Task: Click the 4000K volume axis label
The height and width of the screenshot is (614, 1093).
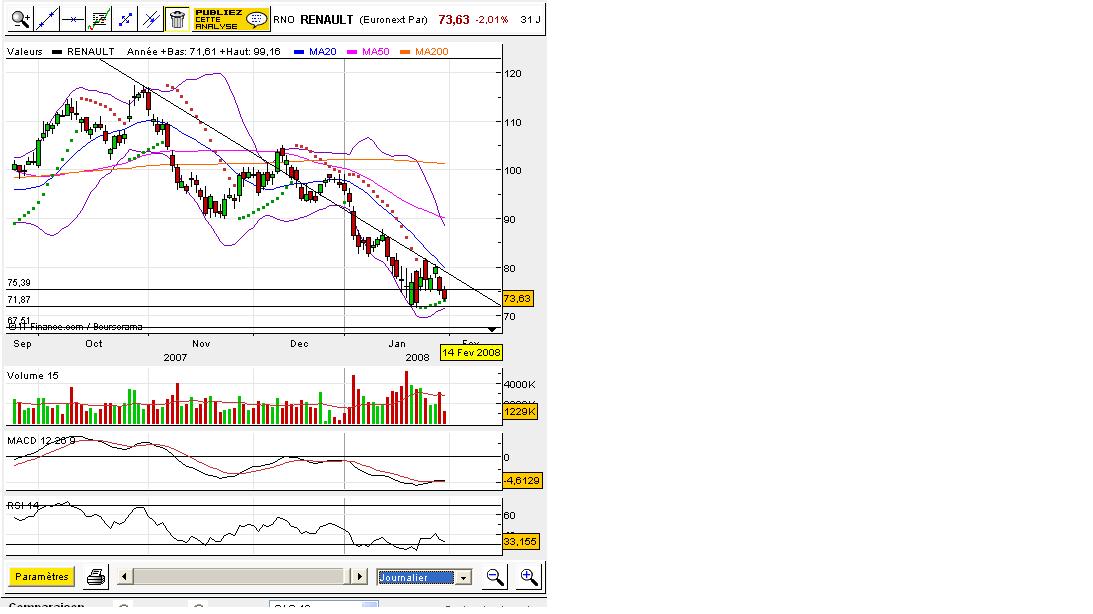Action: [520, 385]
